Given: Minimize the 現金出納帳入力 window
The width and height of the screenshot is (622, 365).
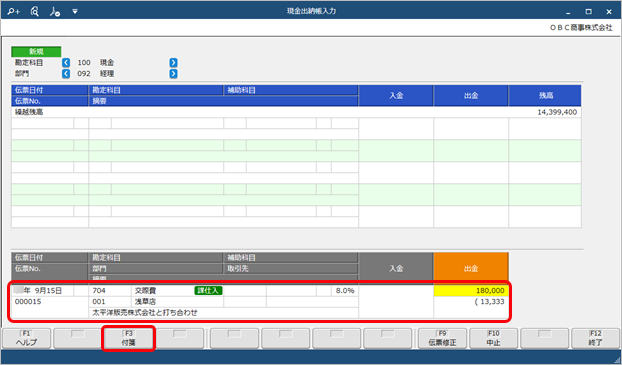Looking at the screenshot, I should click(x=568, y=12).
